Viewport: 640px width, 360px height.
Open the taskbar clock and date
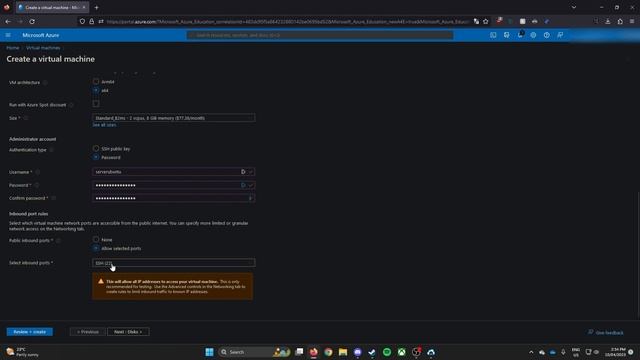coord(616,352)
